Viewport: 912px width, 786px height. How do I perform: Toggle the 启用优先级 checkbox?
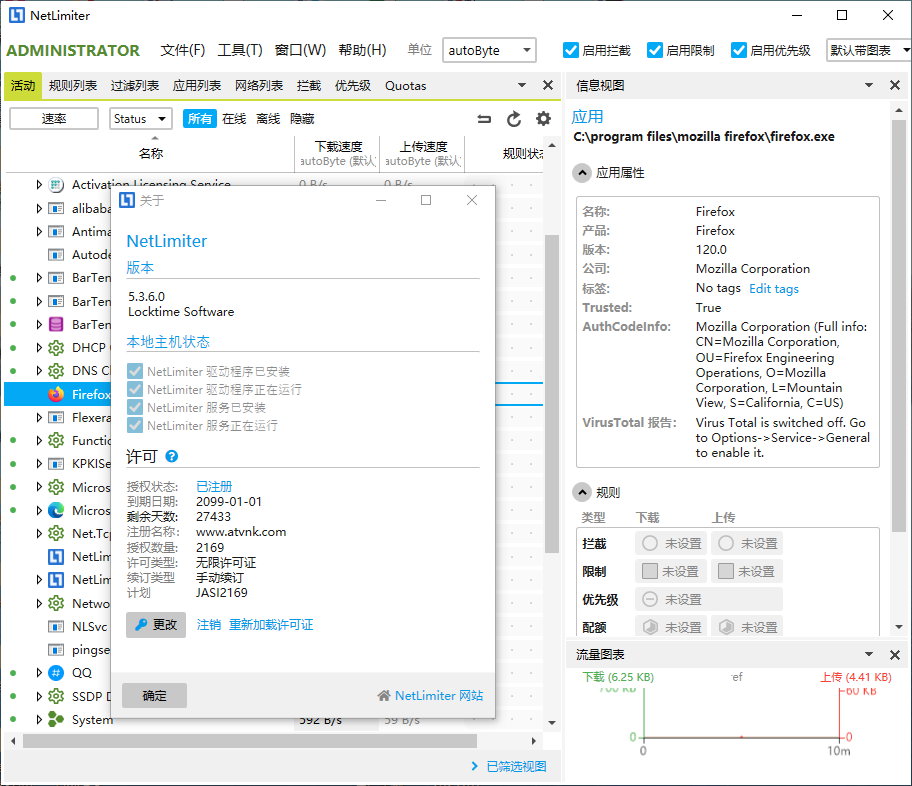(x=739, y=51)
